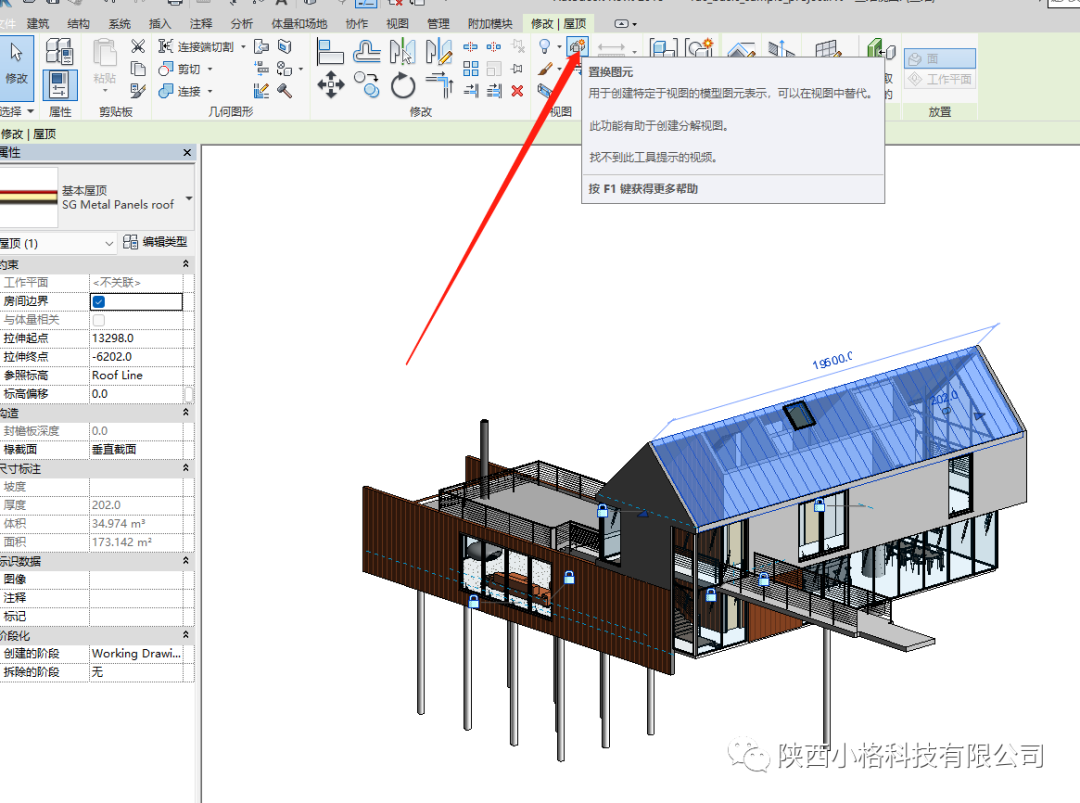Open the 体量和场地 ribbon tab
Viewport: 1080px width, 803px height.
click(299, 23)
